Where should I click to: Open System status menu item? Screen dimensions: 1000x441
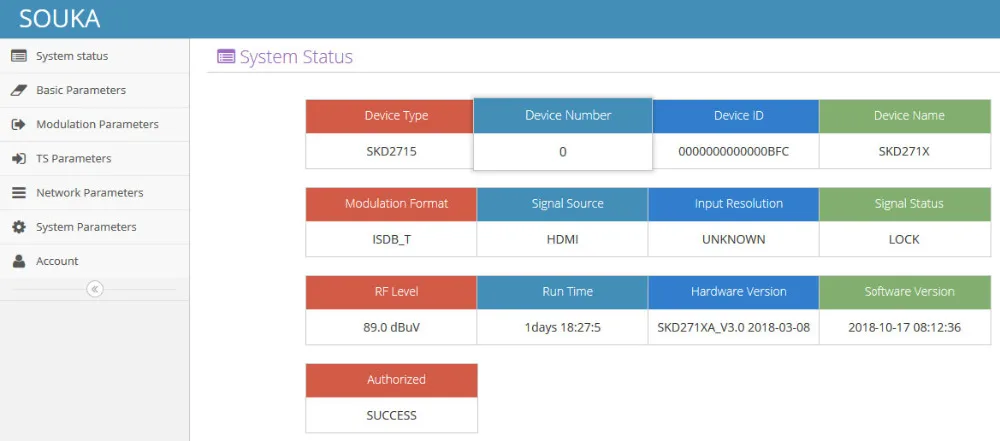click(94, 56)
